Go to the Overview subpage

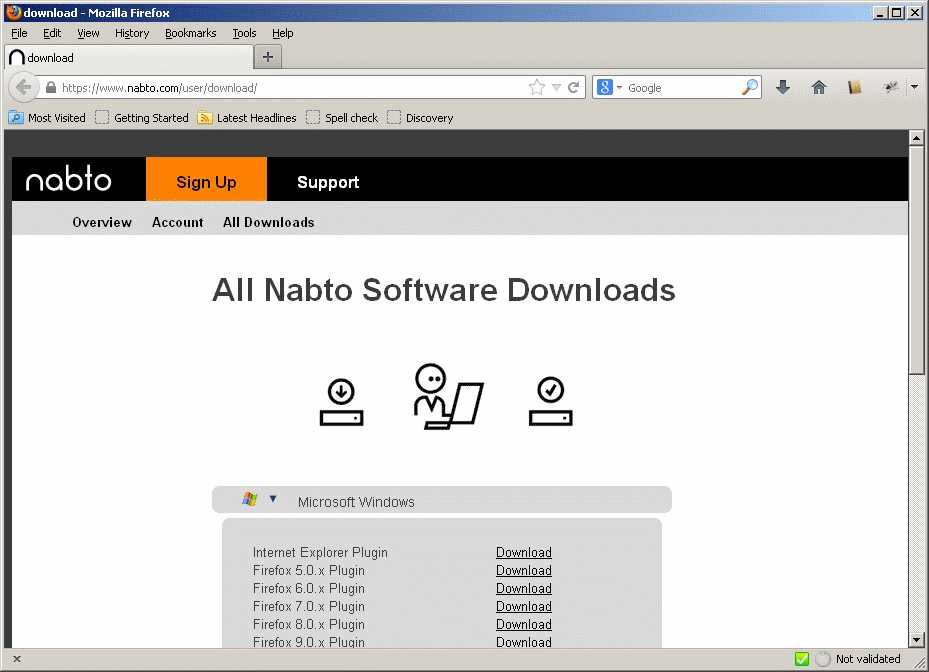(x=102, y=222)
